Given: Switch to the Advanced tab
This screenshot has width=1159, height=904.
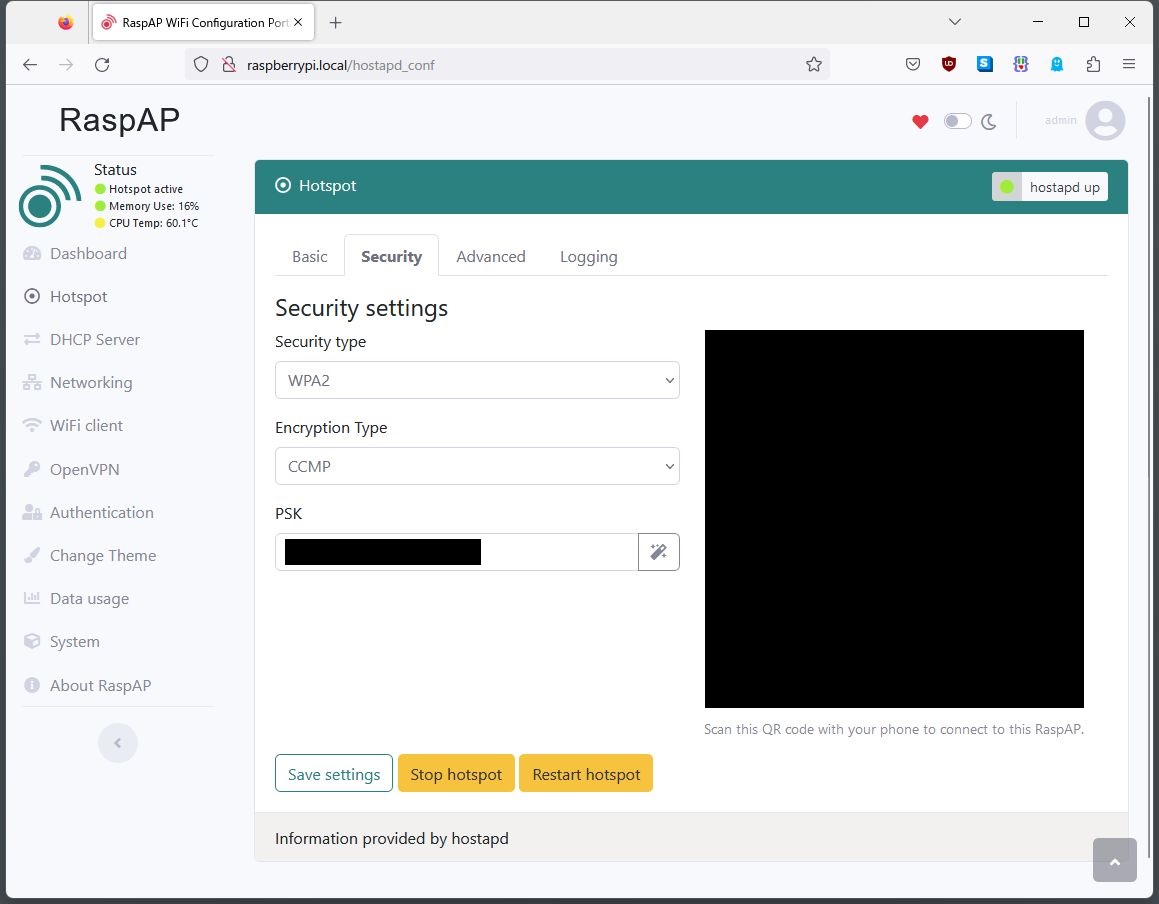Looking at the screenshot, I should pos(491,256).
